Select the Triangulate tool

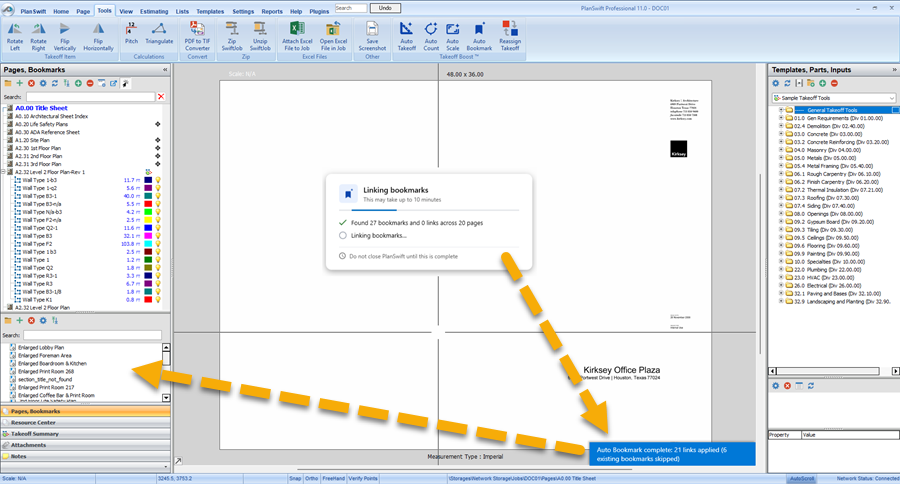click(159, 34)
